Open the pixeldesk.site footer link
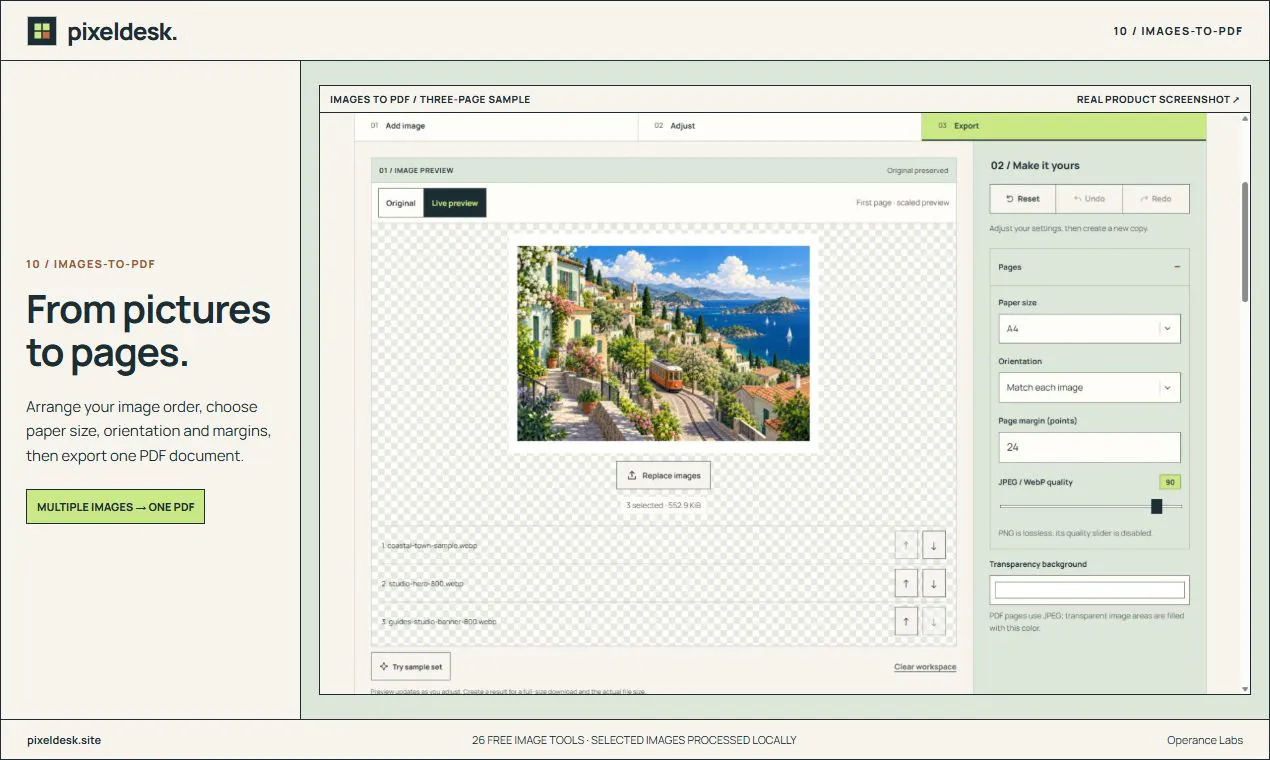 pos(64,740)
